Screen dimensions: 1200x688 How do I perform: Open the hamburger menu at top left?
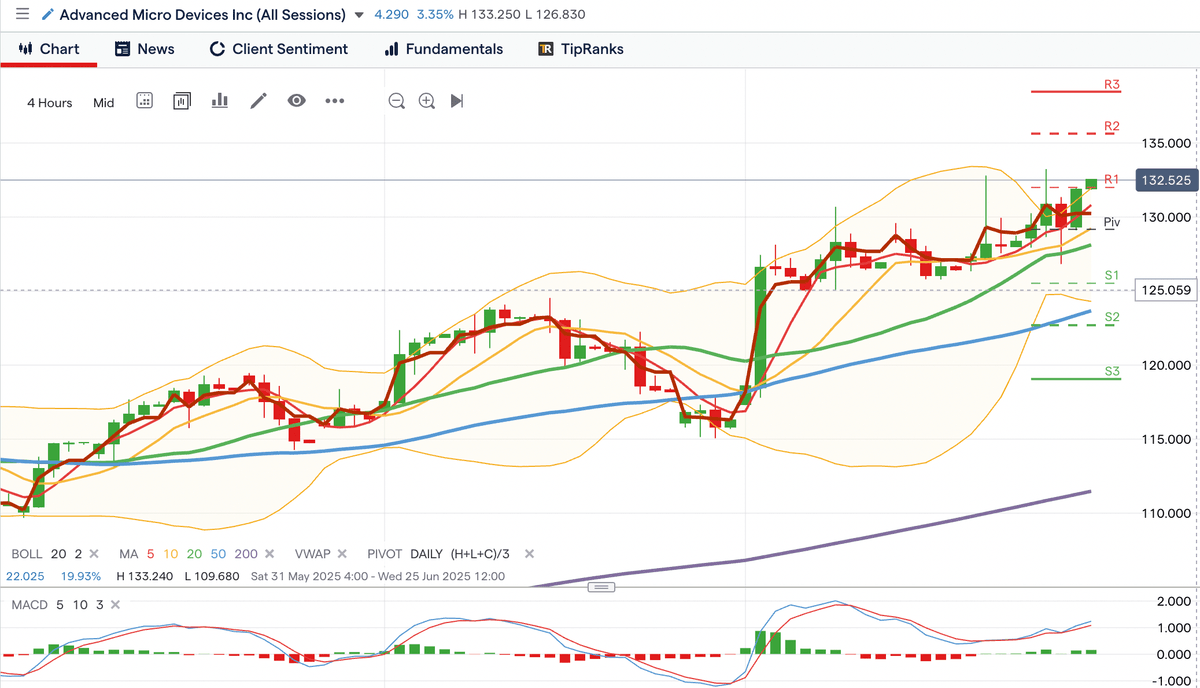point(22,15)
